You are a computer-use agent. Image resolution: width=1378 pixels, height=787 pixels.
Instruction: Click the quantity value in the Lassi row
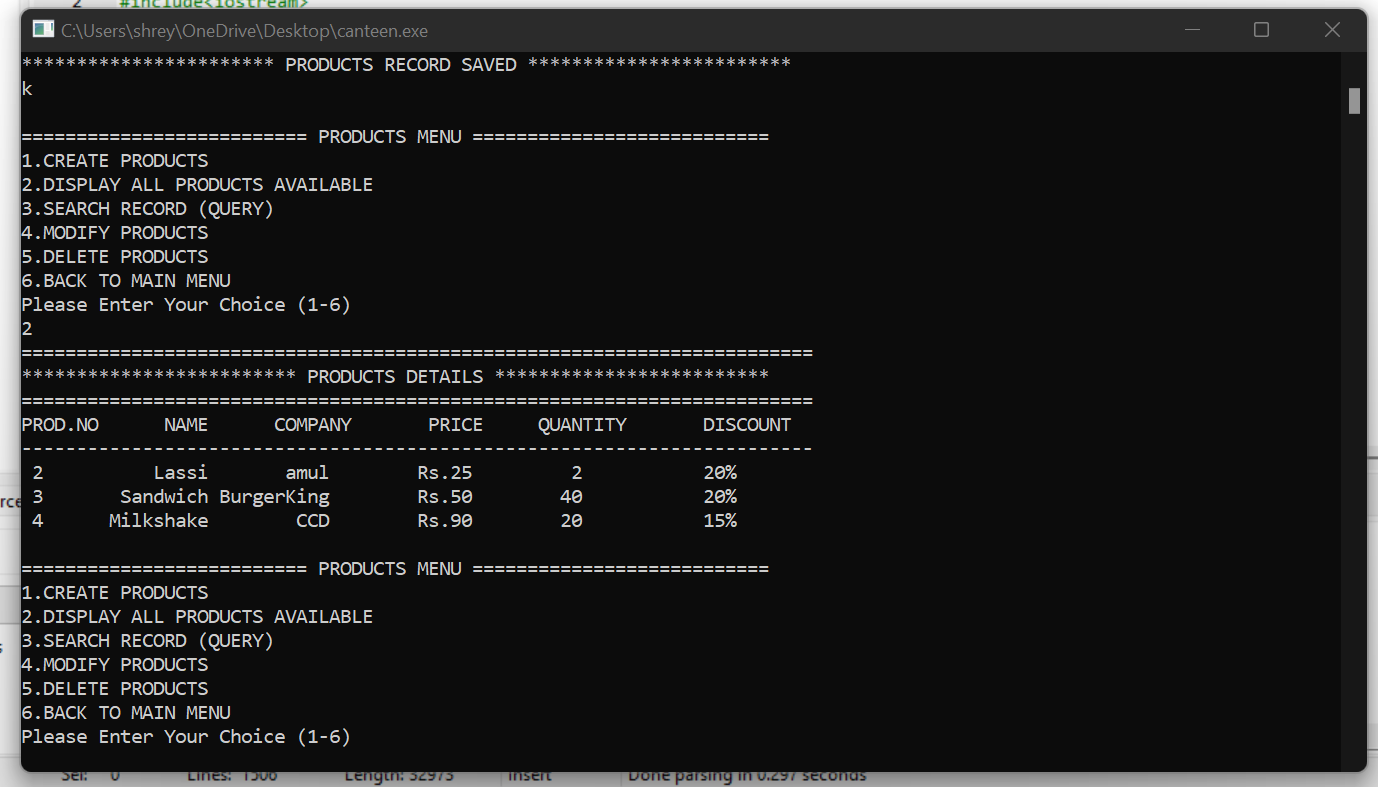[577, 473]
